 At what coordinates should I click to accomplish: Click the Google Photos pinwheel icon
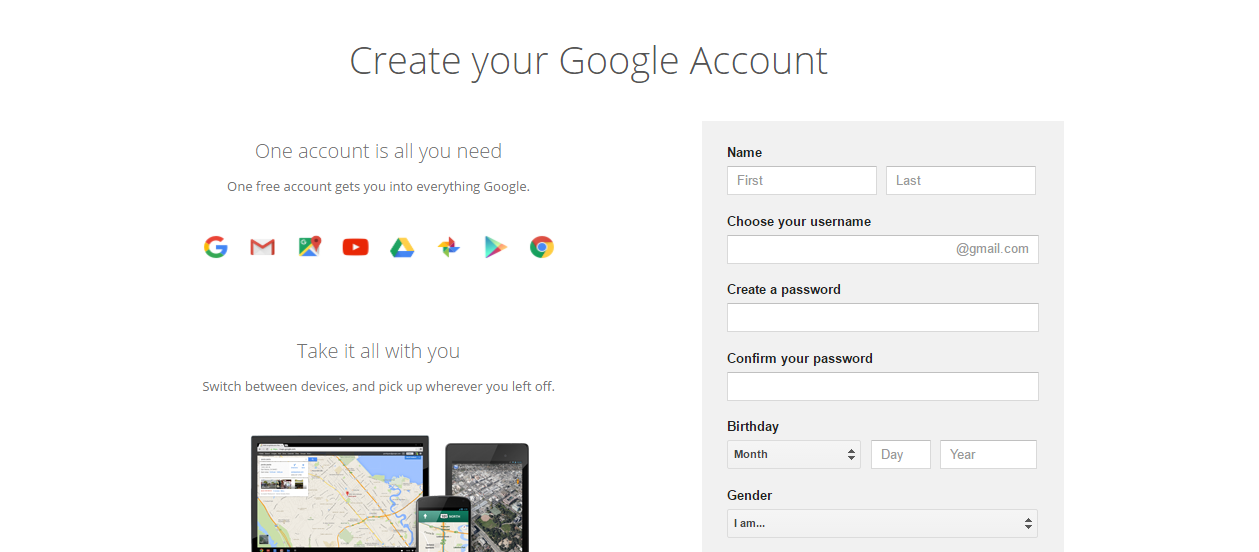click(449, 247)
